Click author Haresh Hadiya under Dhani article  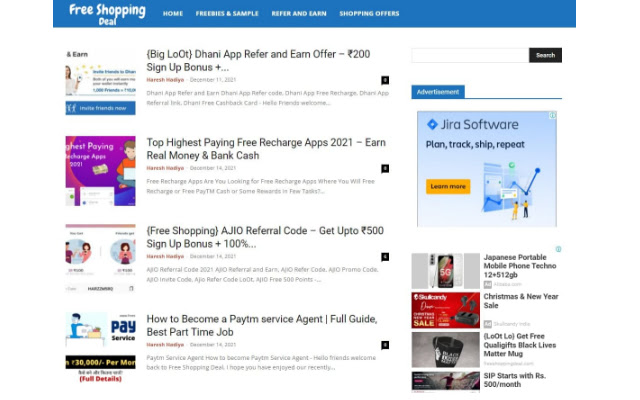(165, 80)
